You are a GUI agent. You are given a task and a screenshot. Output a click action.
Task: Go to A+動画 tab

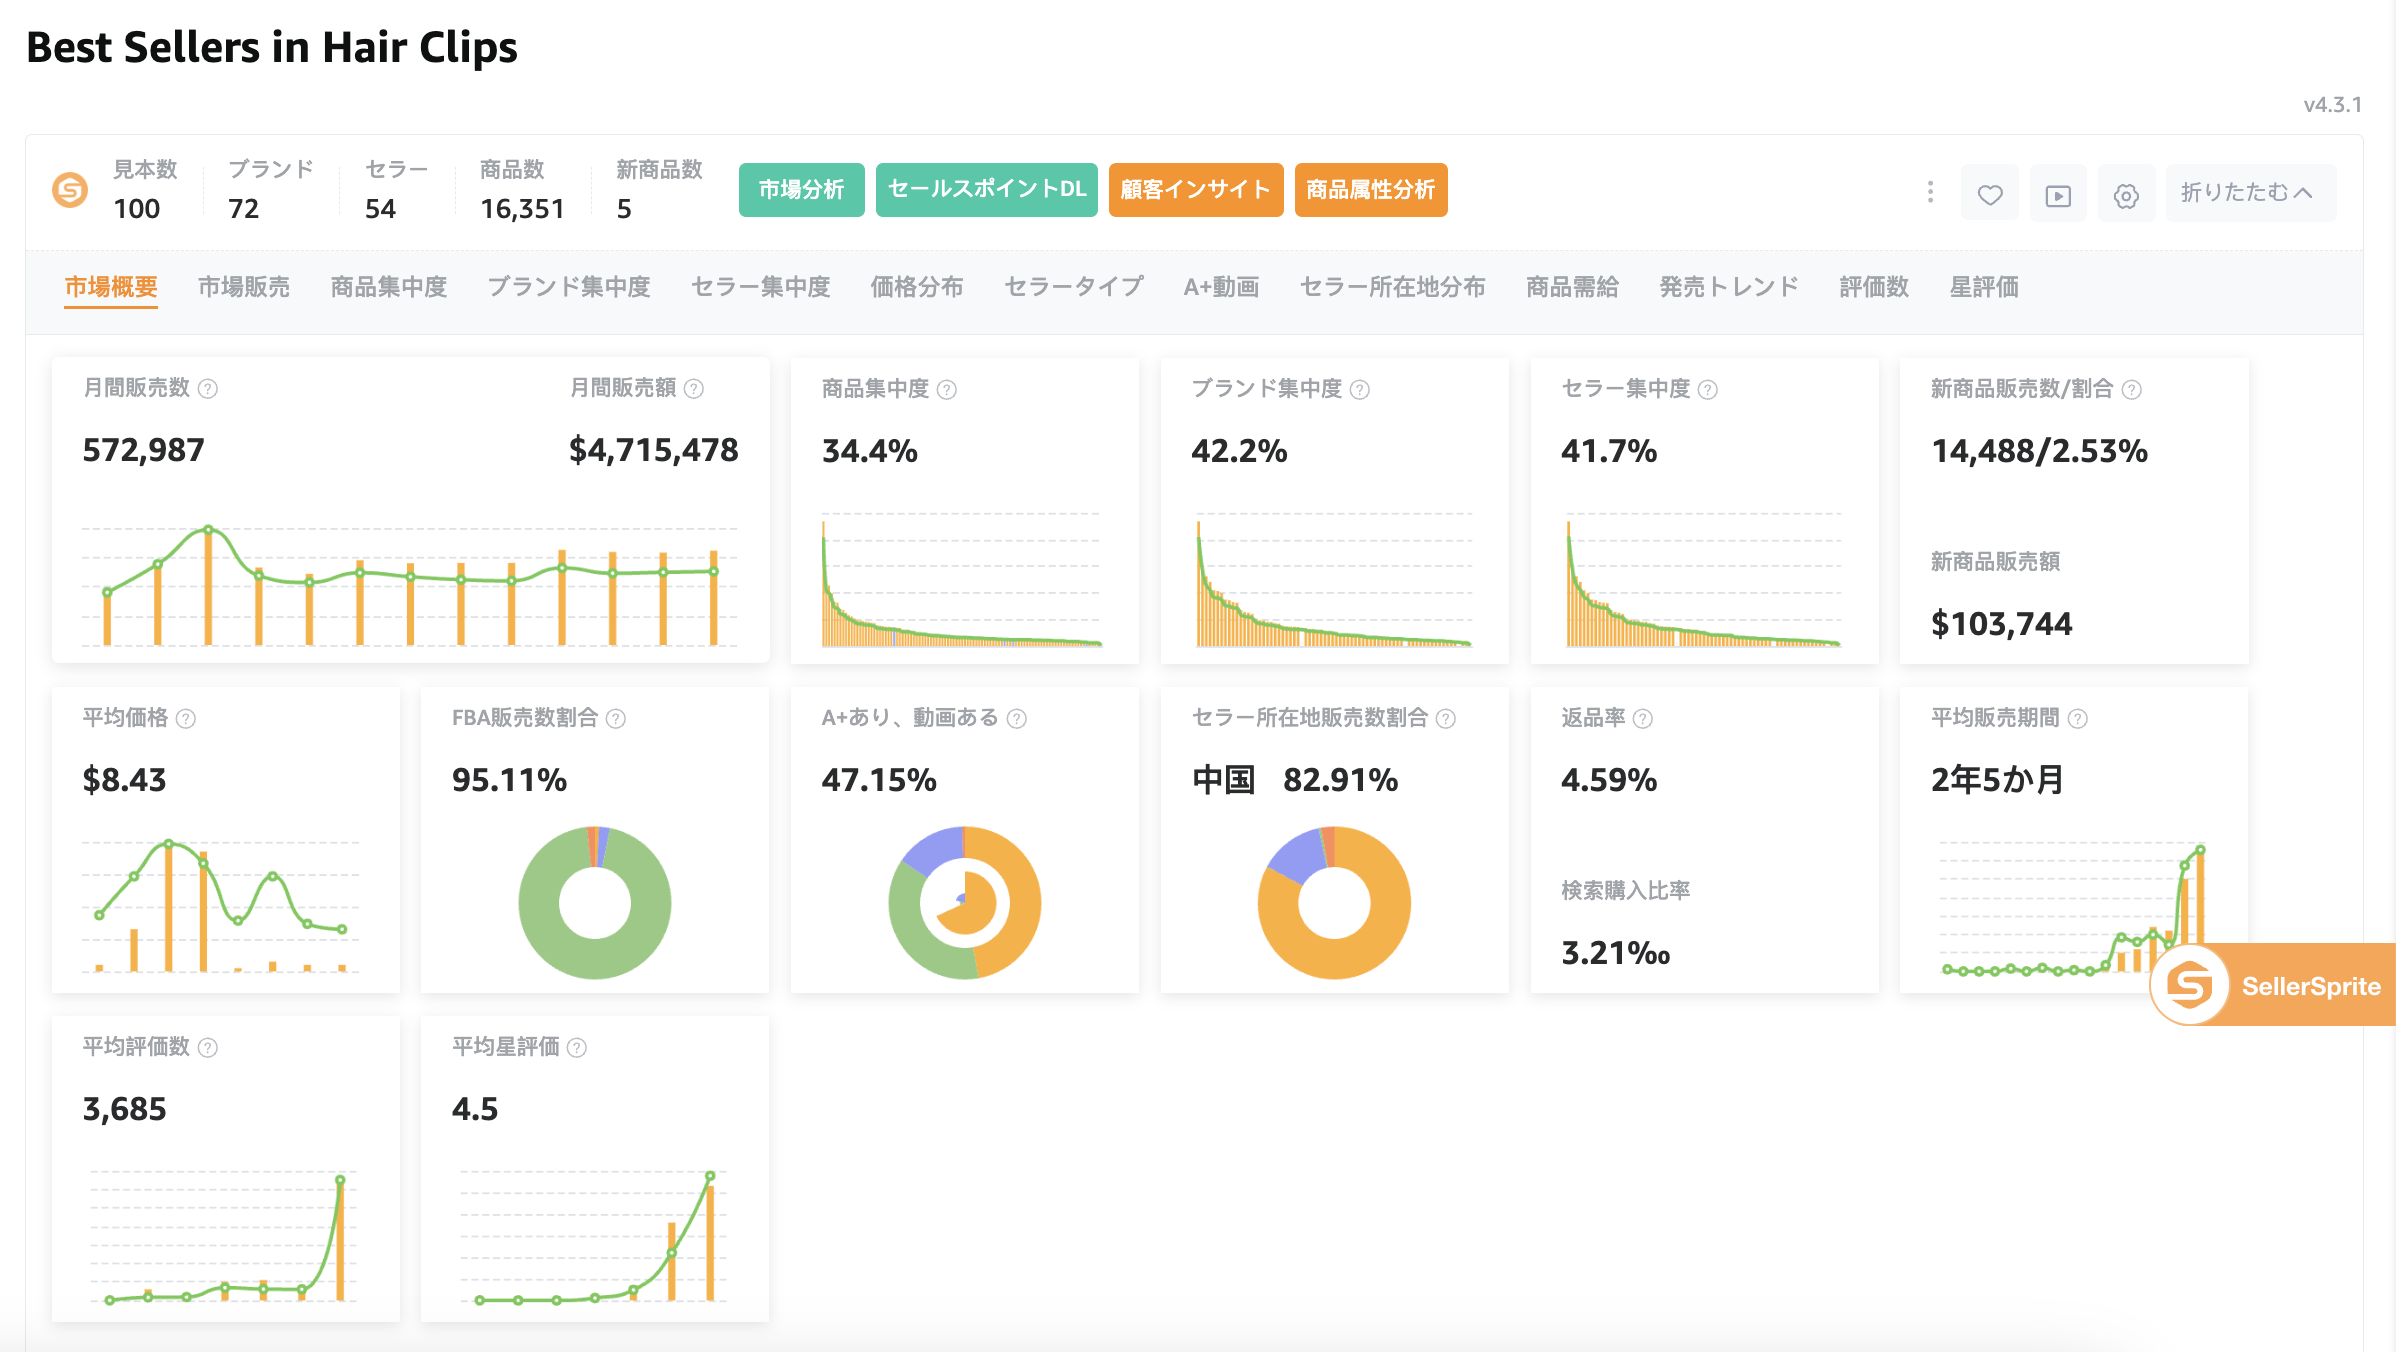pyautogui.click(x=1222, y=287)
